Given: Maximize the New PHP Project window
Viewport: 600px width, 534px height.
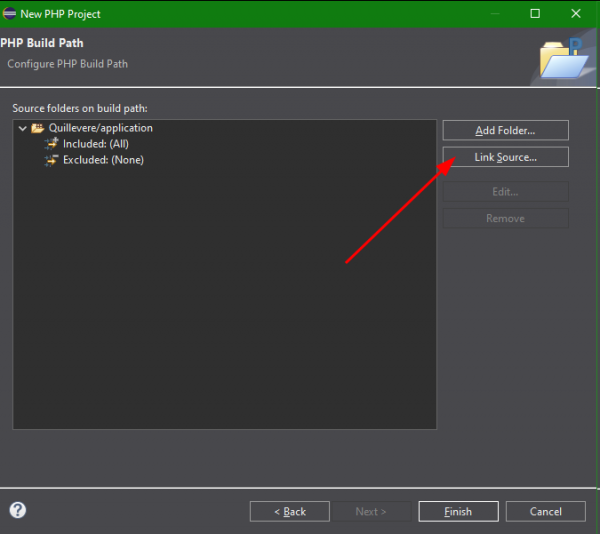Looking at the screenshot, I should pos(535,14).
